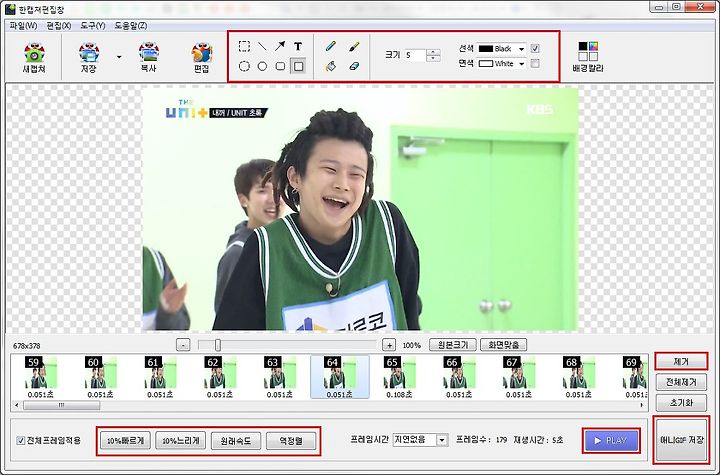Click the 크기 size input field

point(415,55)
